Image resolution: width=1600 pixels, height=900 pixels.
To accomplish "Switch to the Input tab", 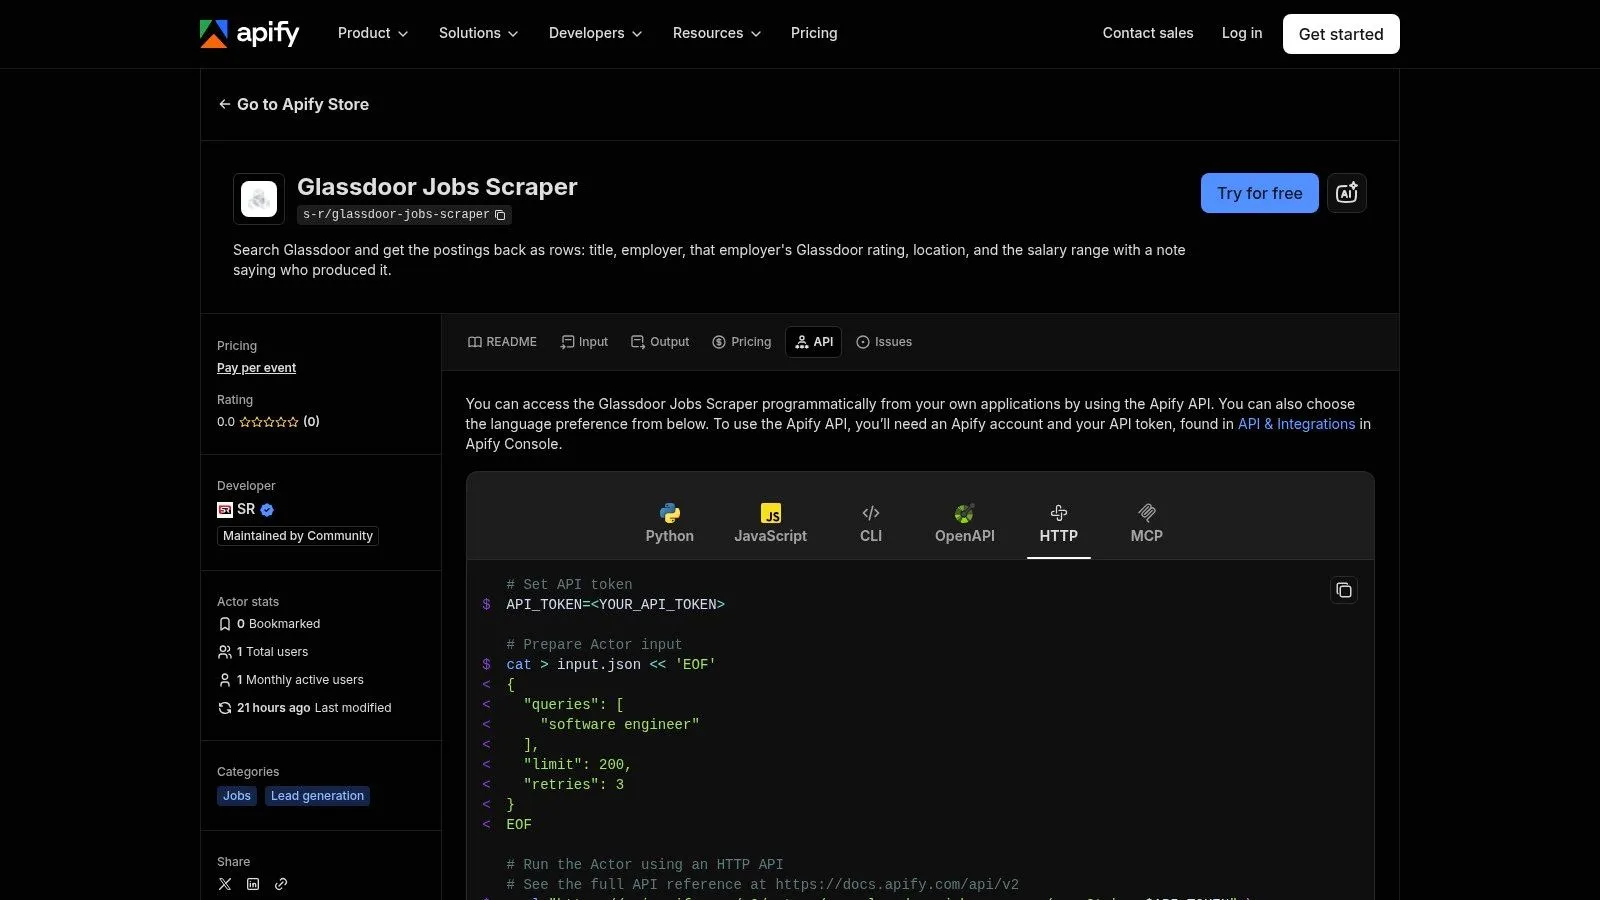I will click(584, 342).
